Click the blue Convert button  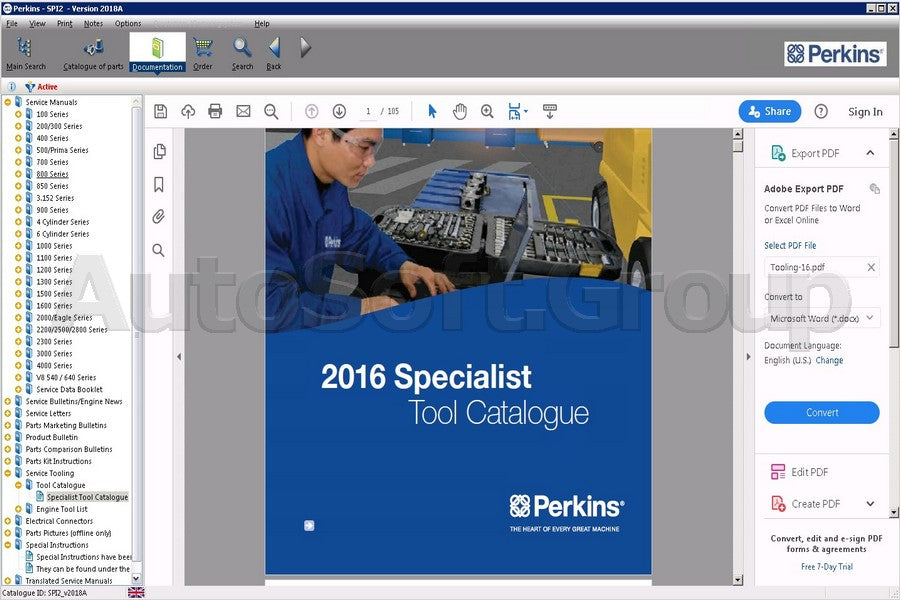tap(821, 412)
